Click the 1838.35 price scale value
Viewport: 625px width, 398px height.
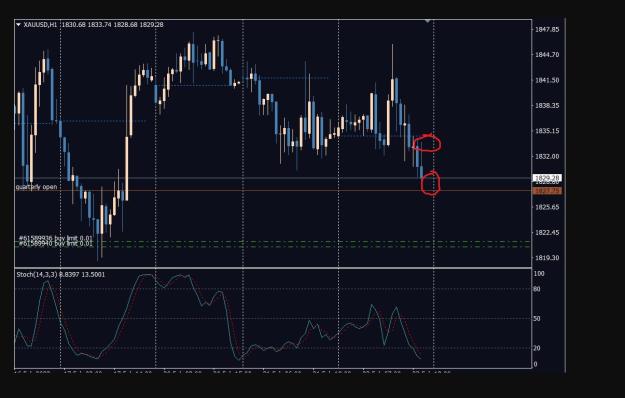click(x=547, y=106)
